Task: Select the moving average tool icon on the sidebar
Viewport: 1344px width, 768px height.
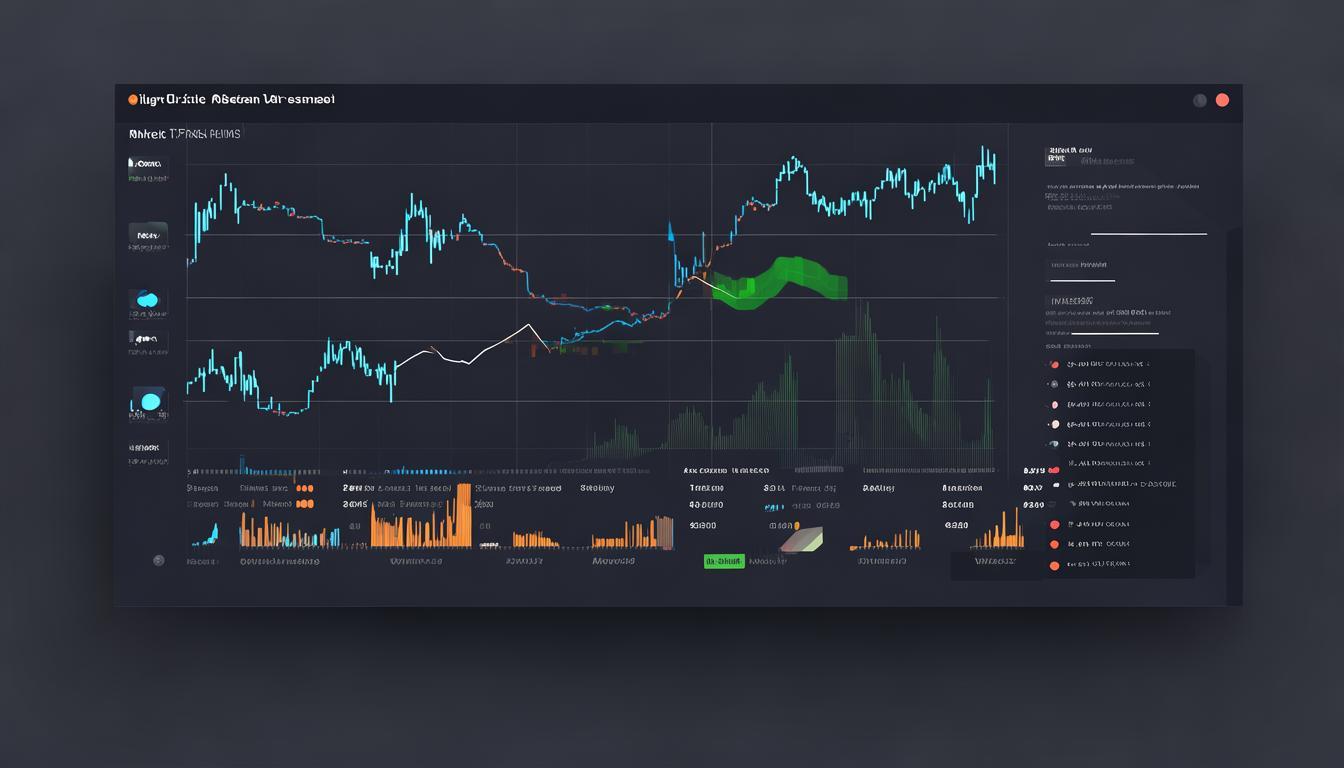Action: 147,340
